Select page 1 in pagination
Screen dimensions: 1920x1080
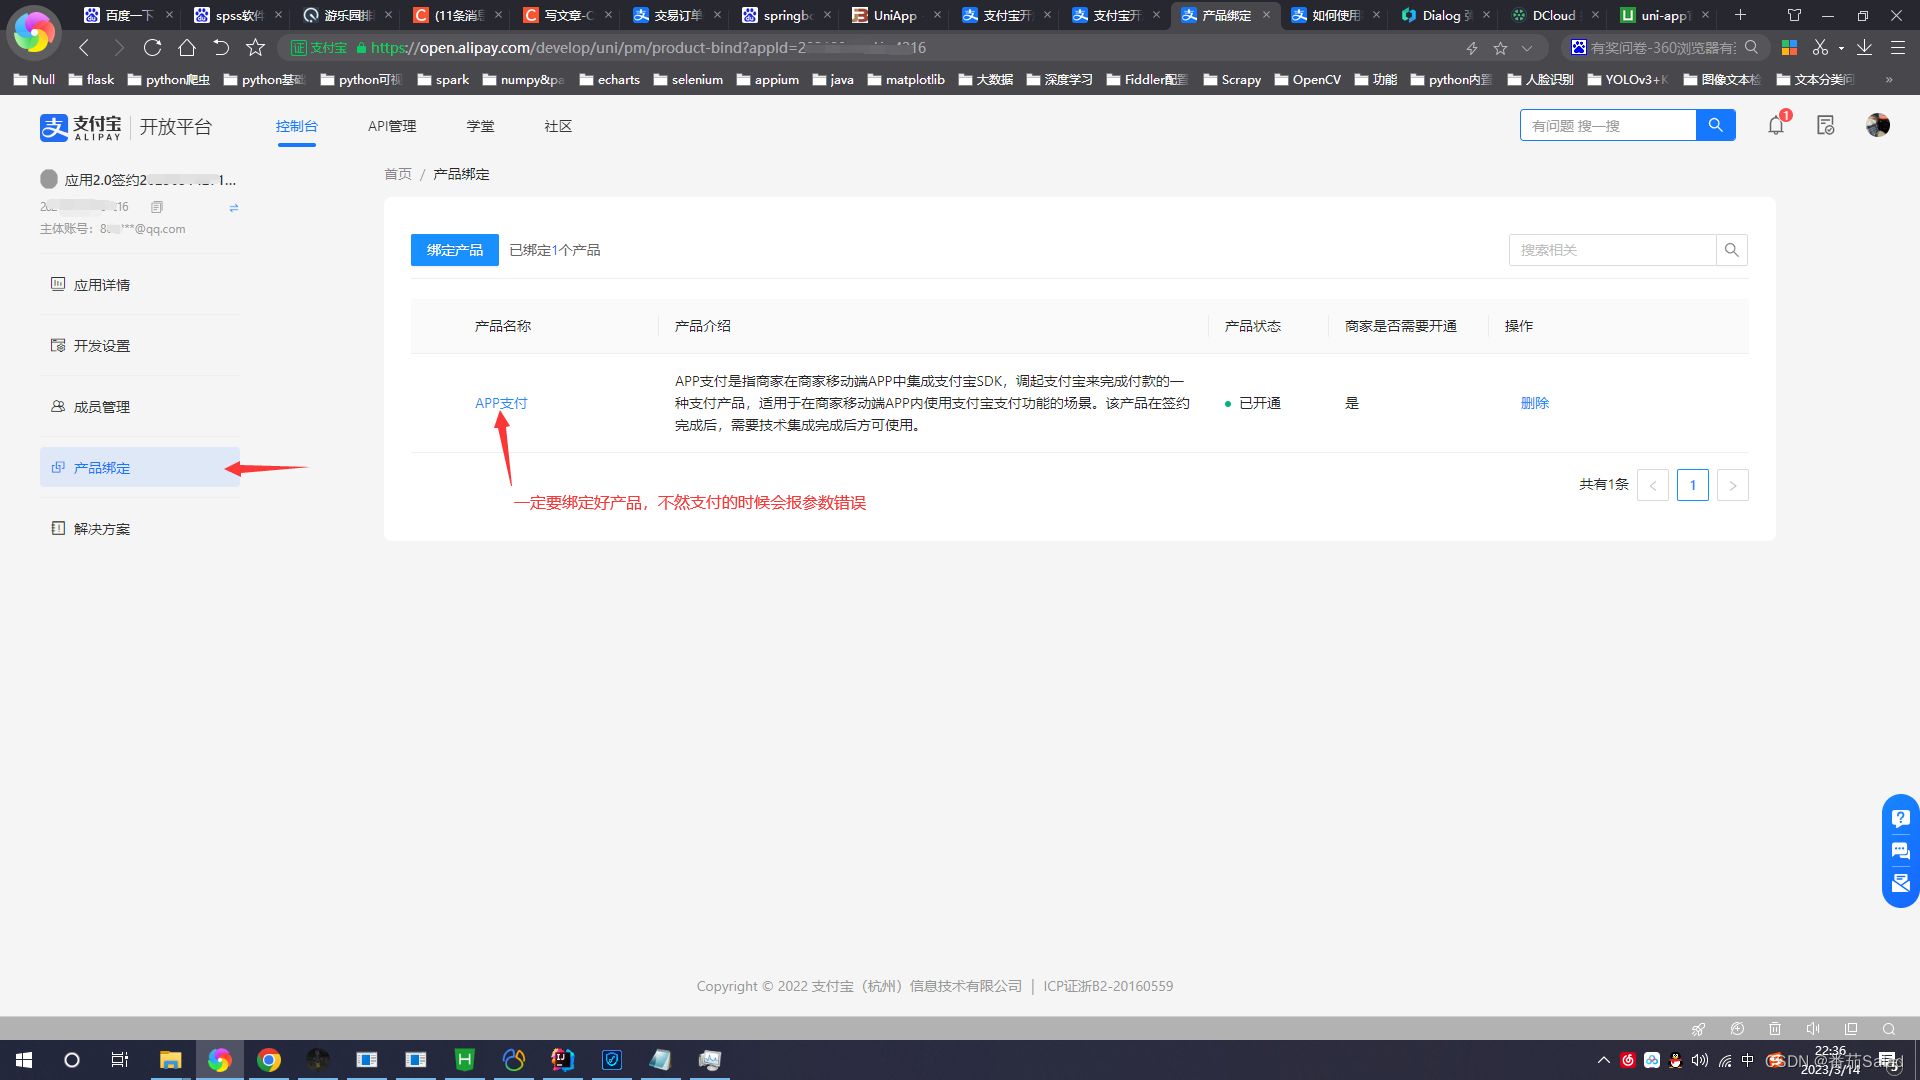click(1693, 485)
